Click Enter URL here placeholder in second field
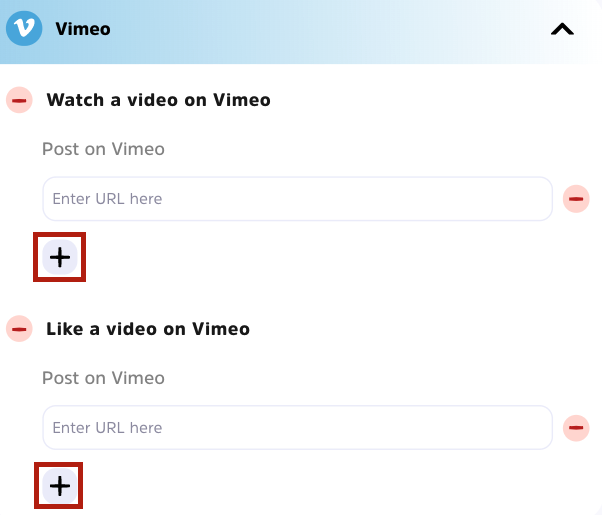This screenshot has width=602, height=515. click(107, 428)
